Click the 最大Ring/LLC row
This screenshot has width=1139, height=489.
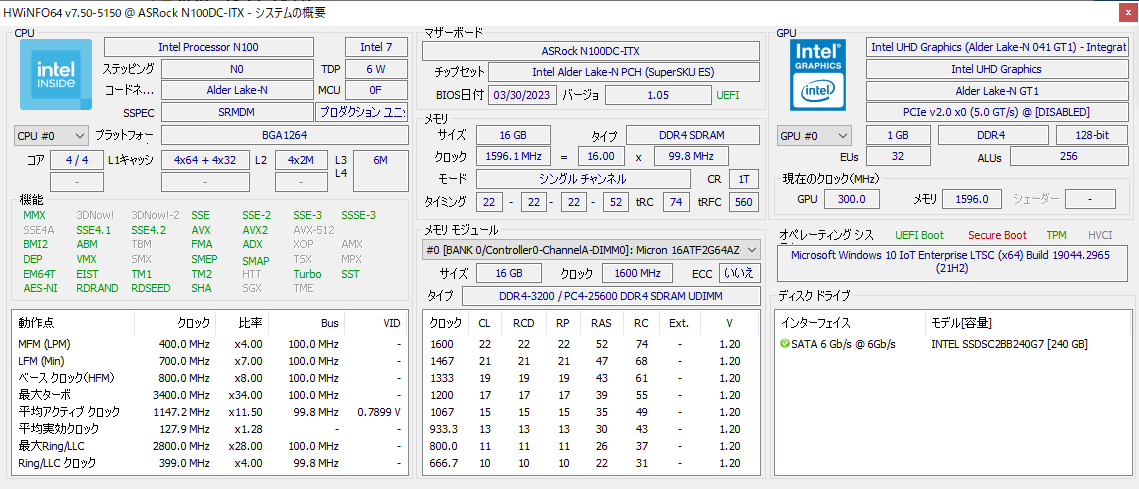(x=209, y=445)
